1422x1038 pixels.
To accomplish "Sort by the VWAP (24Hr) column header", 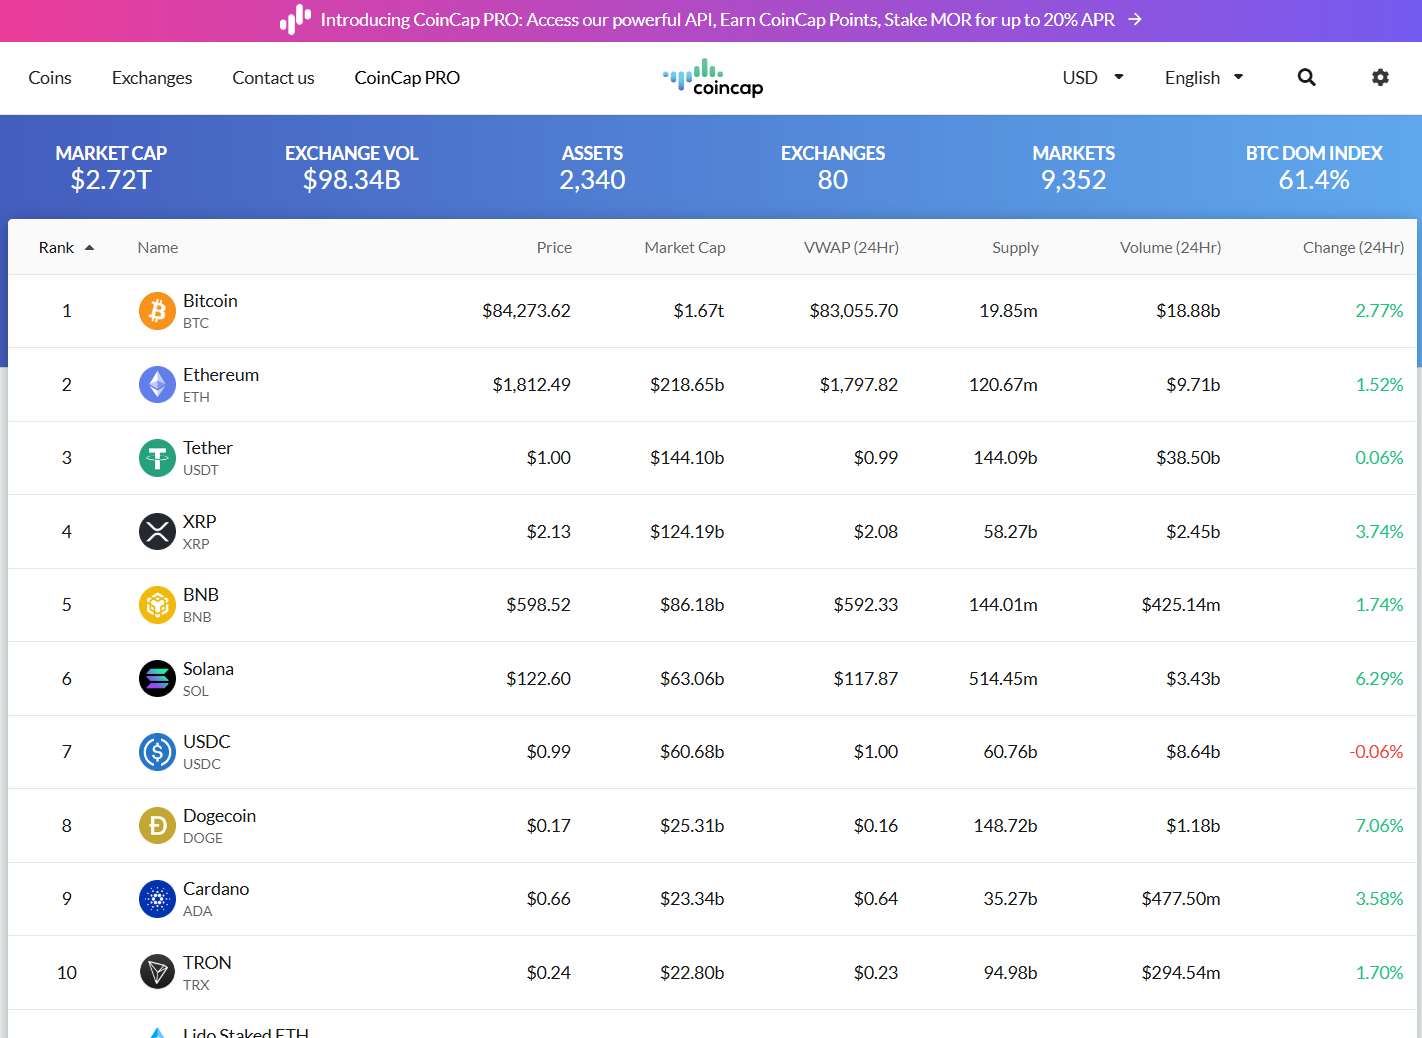I will point(851,248).
